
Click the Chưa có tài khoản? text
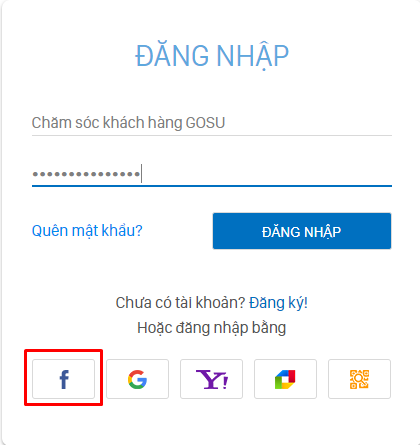(x=180, y=303)
